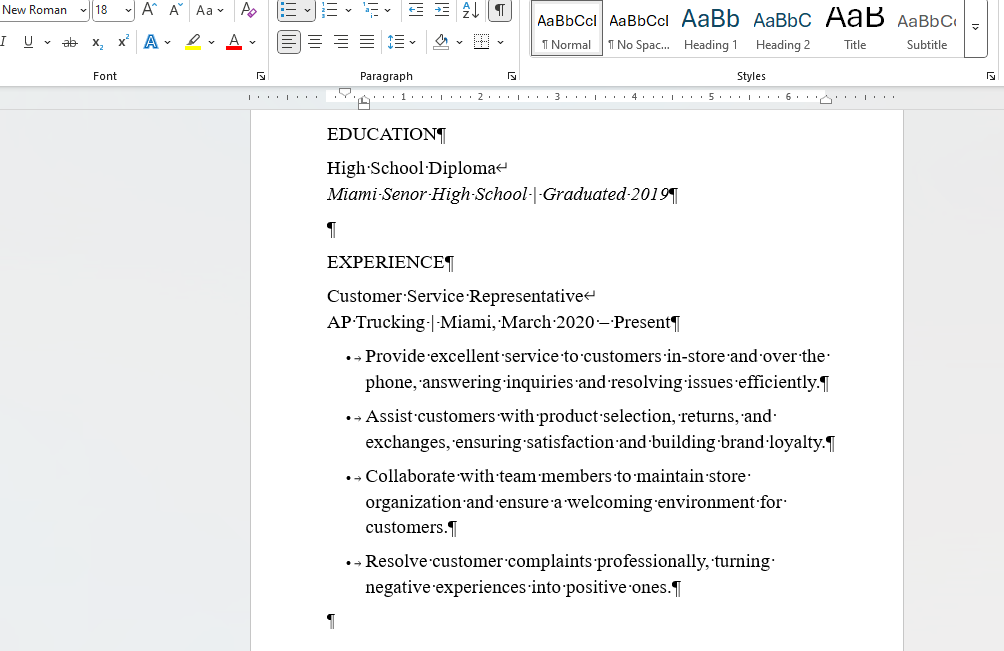
Task: Apply yellow text highlight color
Action: tap(193, 42)
